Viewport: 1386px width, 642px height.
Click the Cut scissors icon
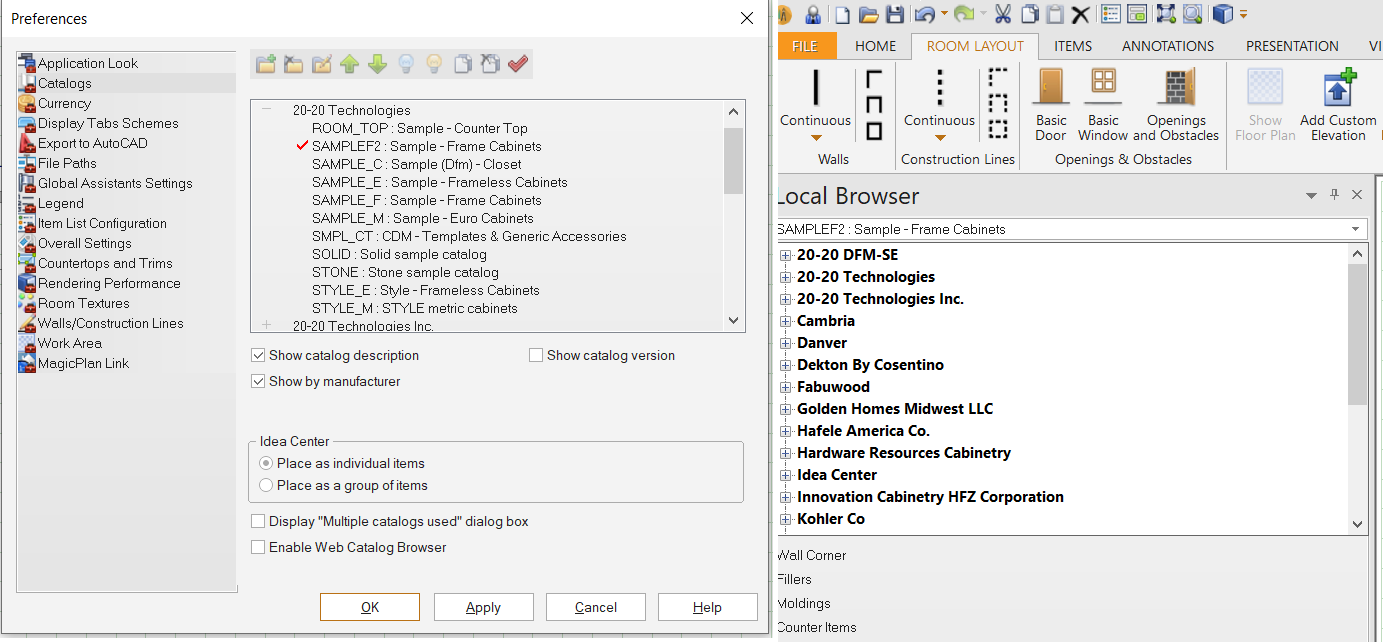tap(1003, 14)
